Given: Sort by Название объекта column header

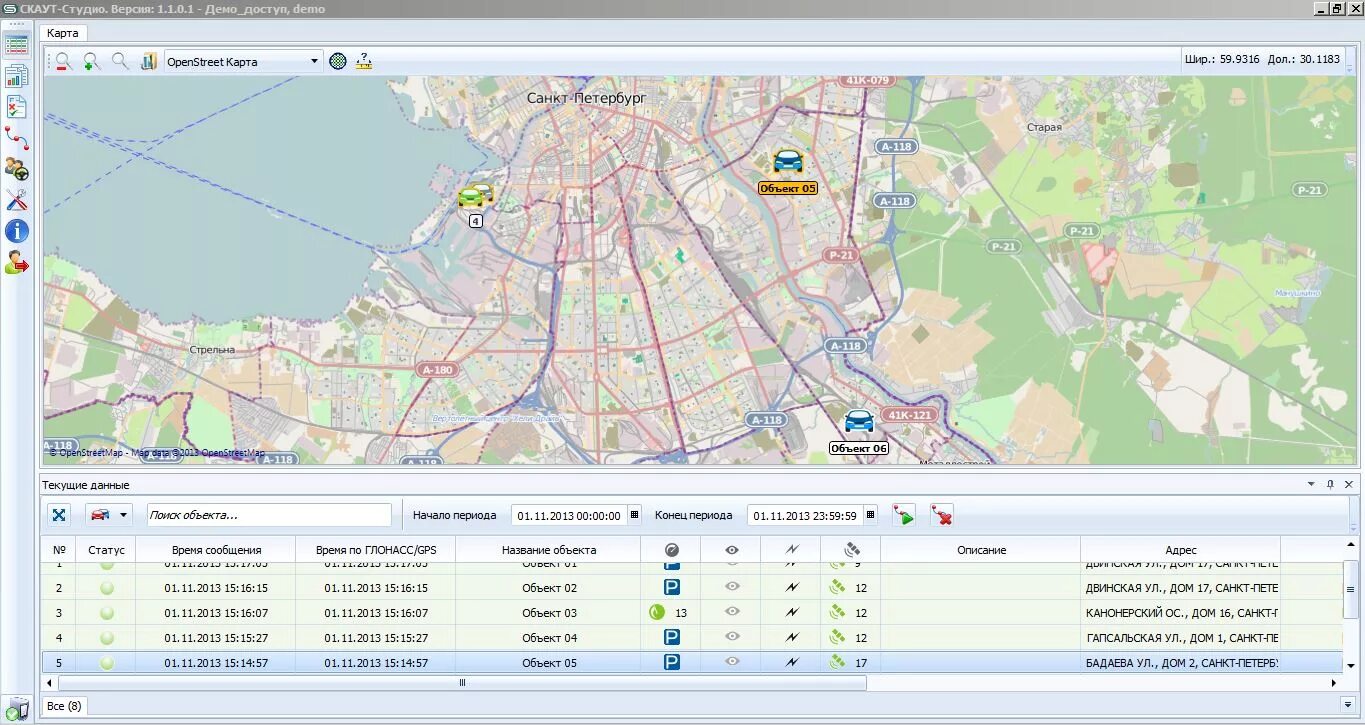Looking at the screenshot, I should point(549,550).
